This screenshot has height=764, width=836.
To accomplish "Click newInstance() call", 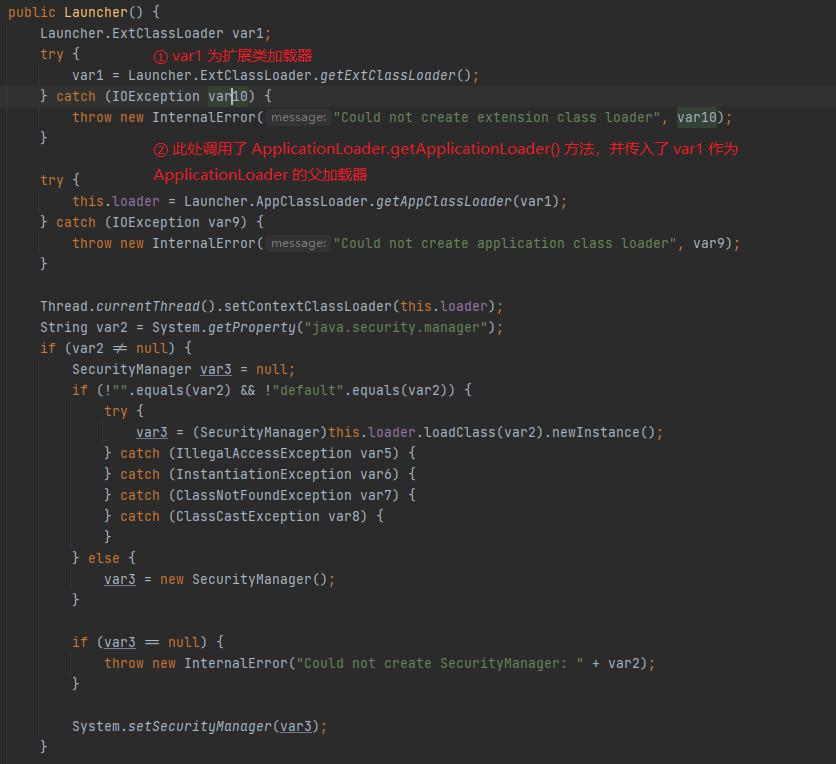I will click(x=603, y=432).
